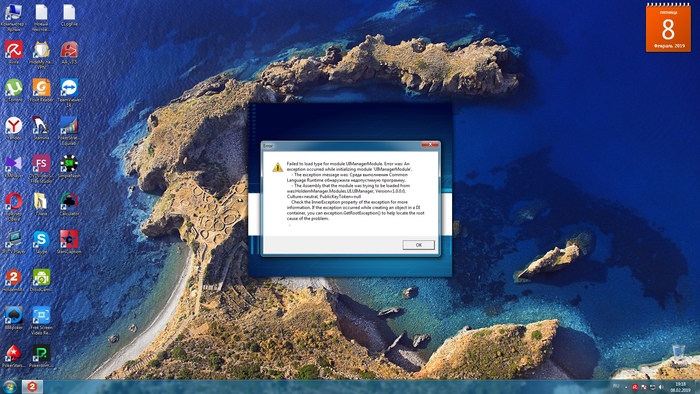Open the volume speaker tray icon
The width and height of the screenshot is (700, 394).
pos(661,387)
